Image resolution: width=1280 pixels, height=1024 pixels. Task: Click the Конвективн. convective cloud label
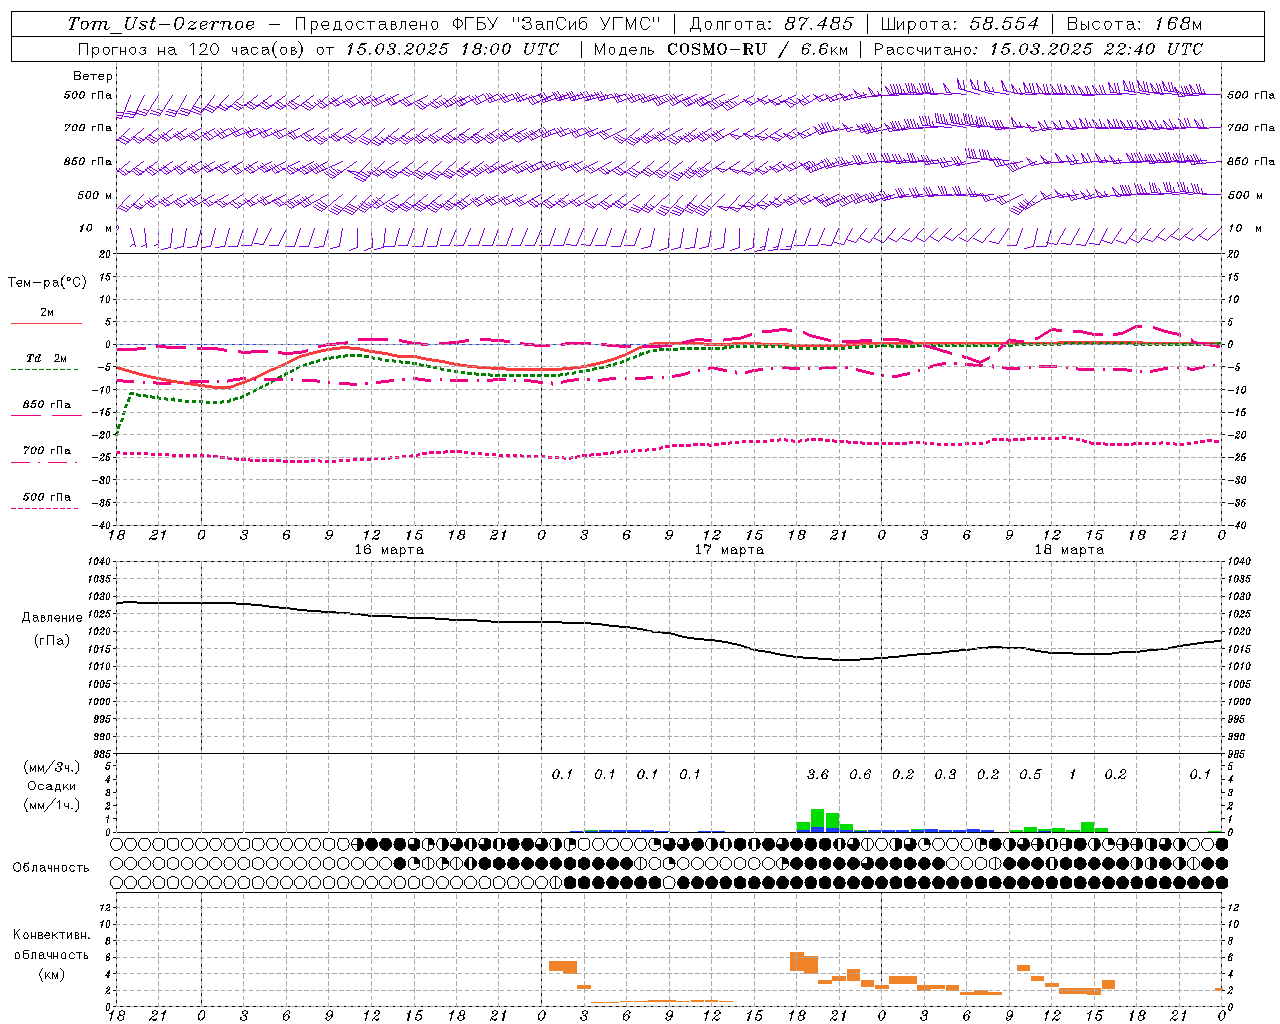[52, 935]
